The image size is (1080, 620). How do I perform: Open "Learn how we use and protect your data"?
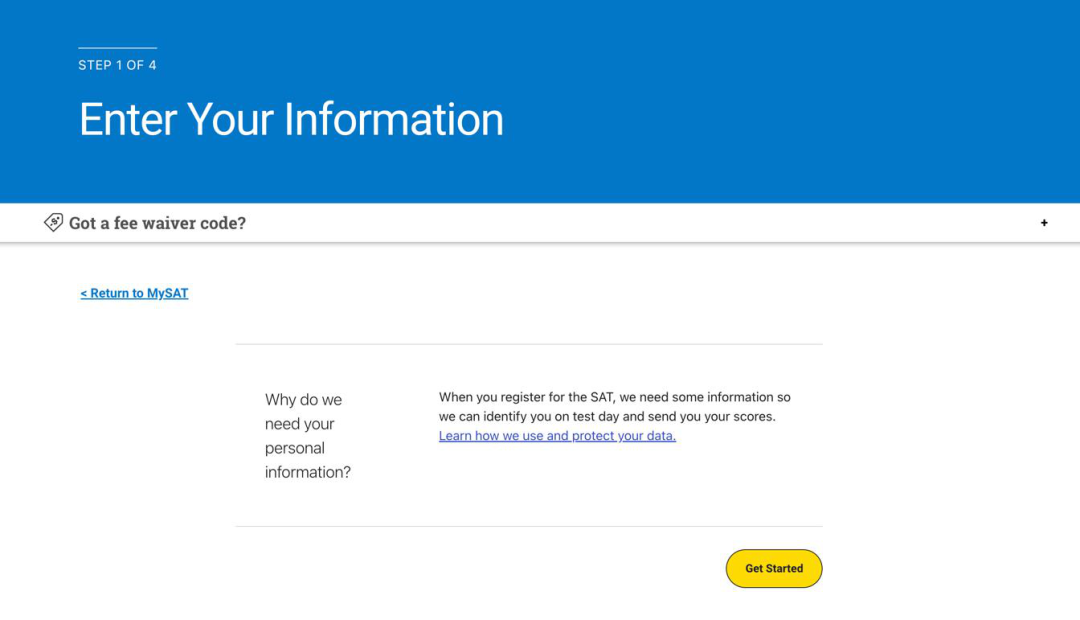[x=557, y=435]
